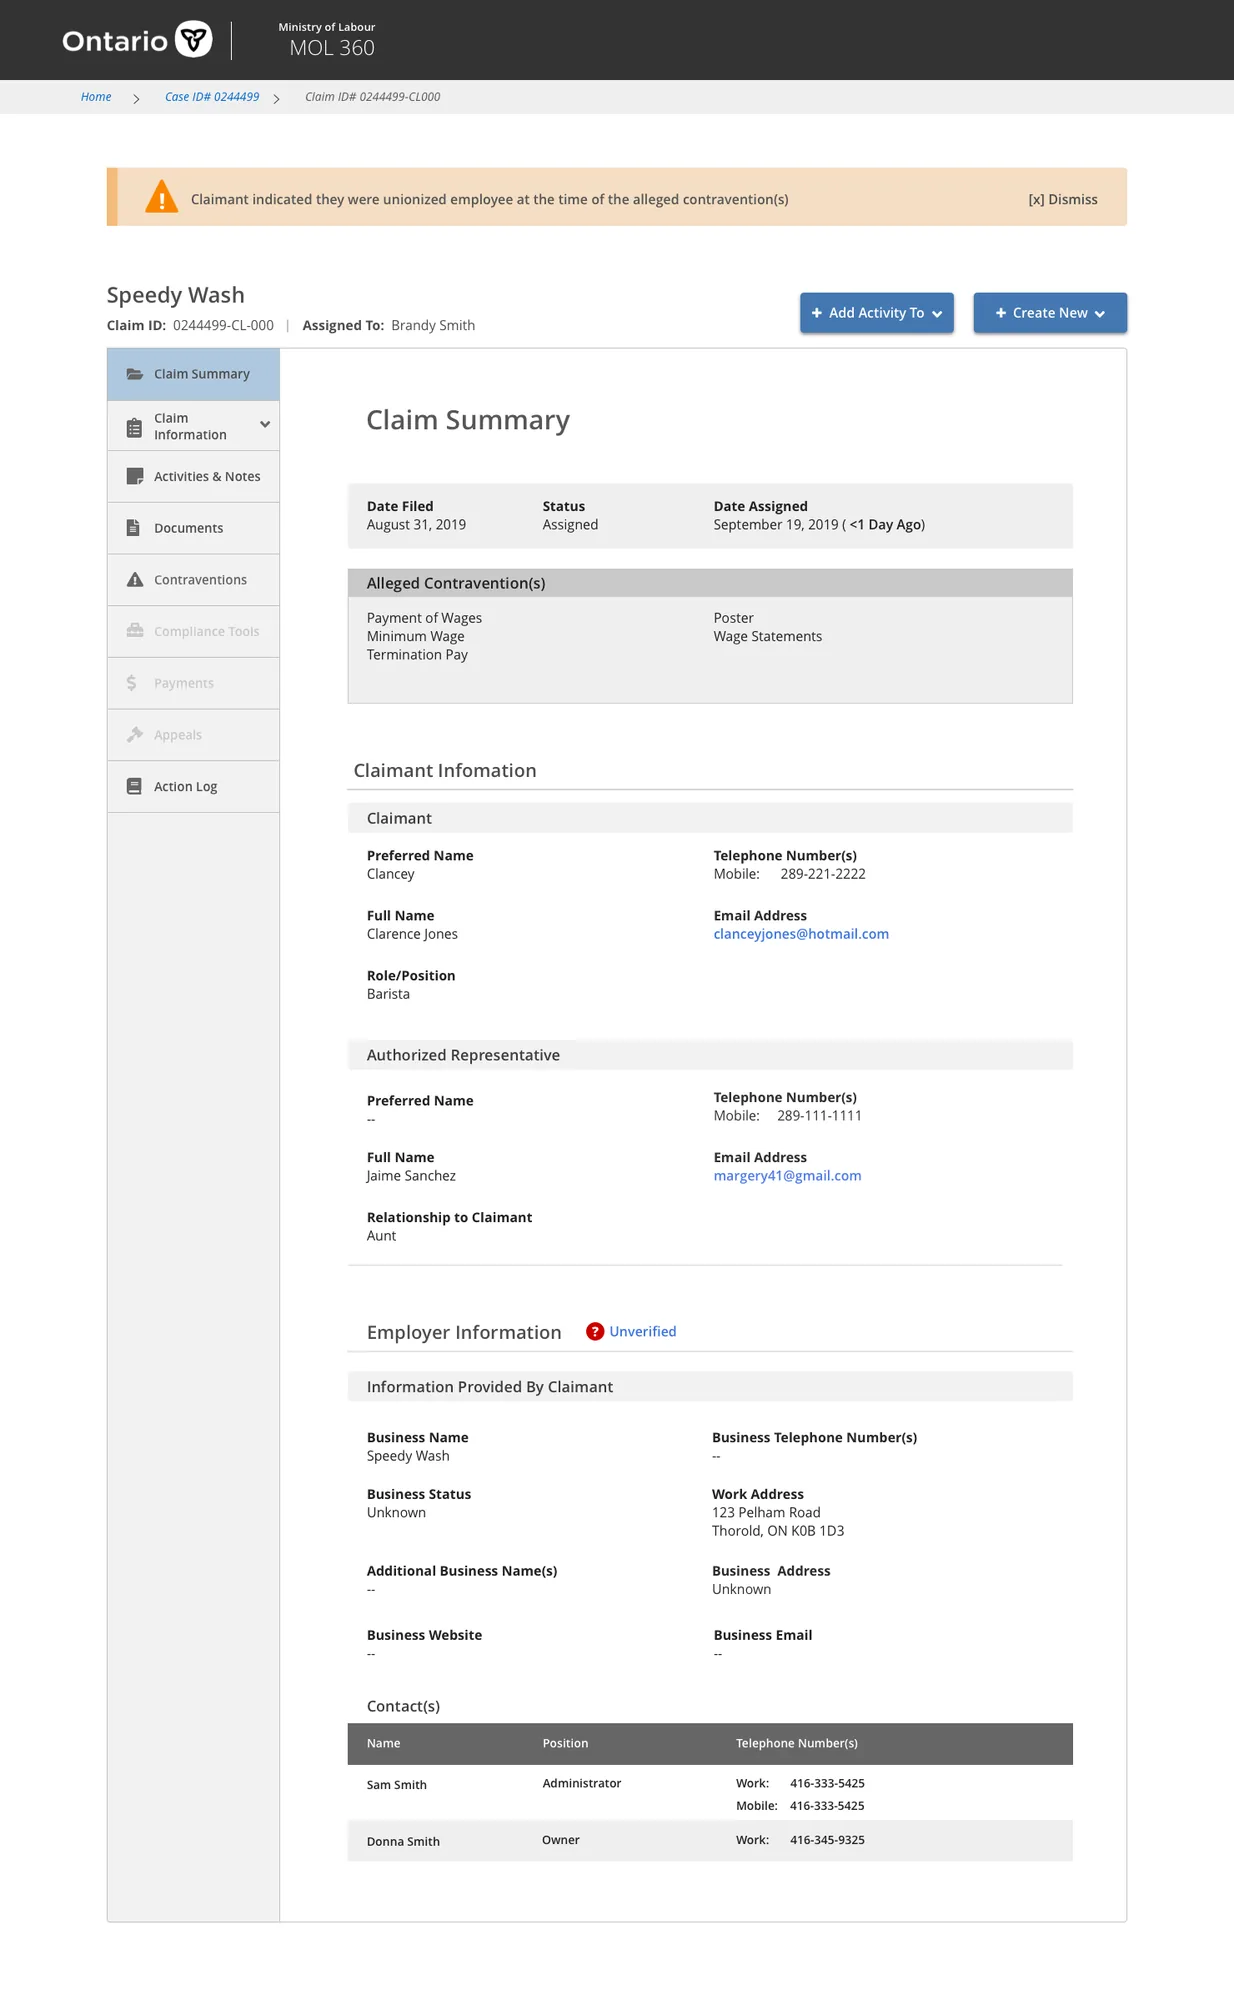Click the Telephone Number(s) column header
The width and height of the screenshot is (1234, 2000).
click(x=797, y=1743)
